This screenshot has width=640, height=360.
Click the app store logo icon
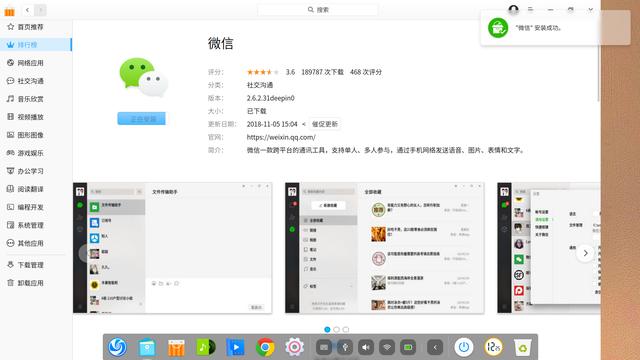pyautogui.click(x=9, y=11)
